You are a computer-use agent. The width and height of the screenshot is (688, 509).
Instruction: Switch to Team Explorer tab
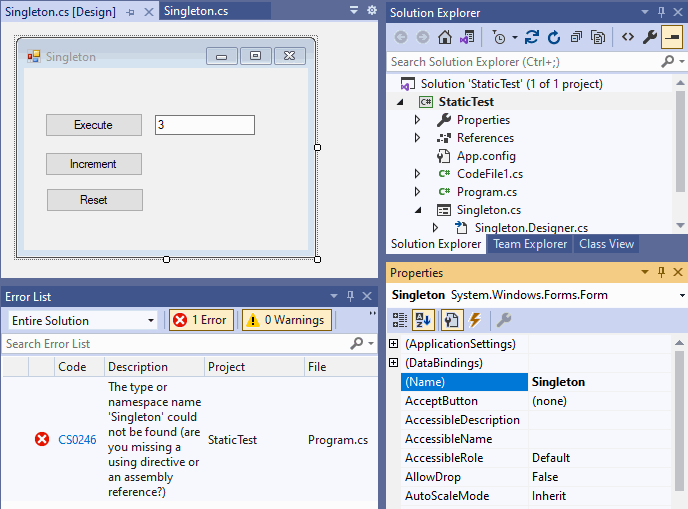(530, 244)
